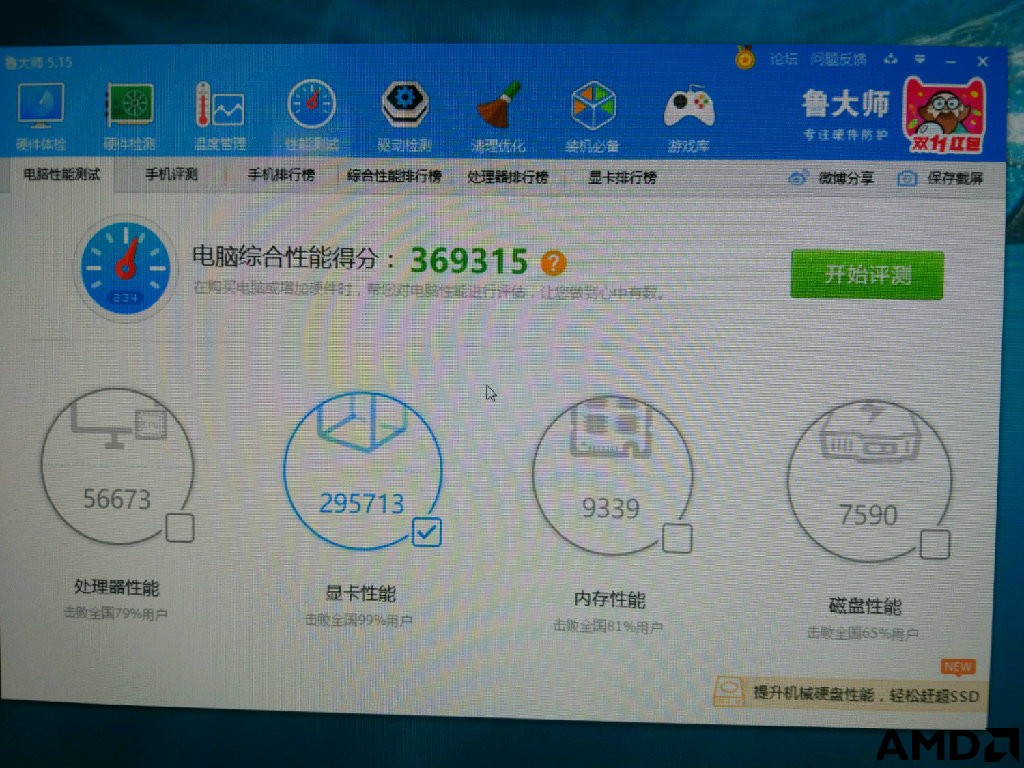
Task: Open the 论坛 forum link
Action: (x=784, y=59)
